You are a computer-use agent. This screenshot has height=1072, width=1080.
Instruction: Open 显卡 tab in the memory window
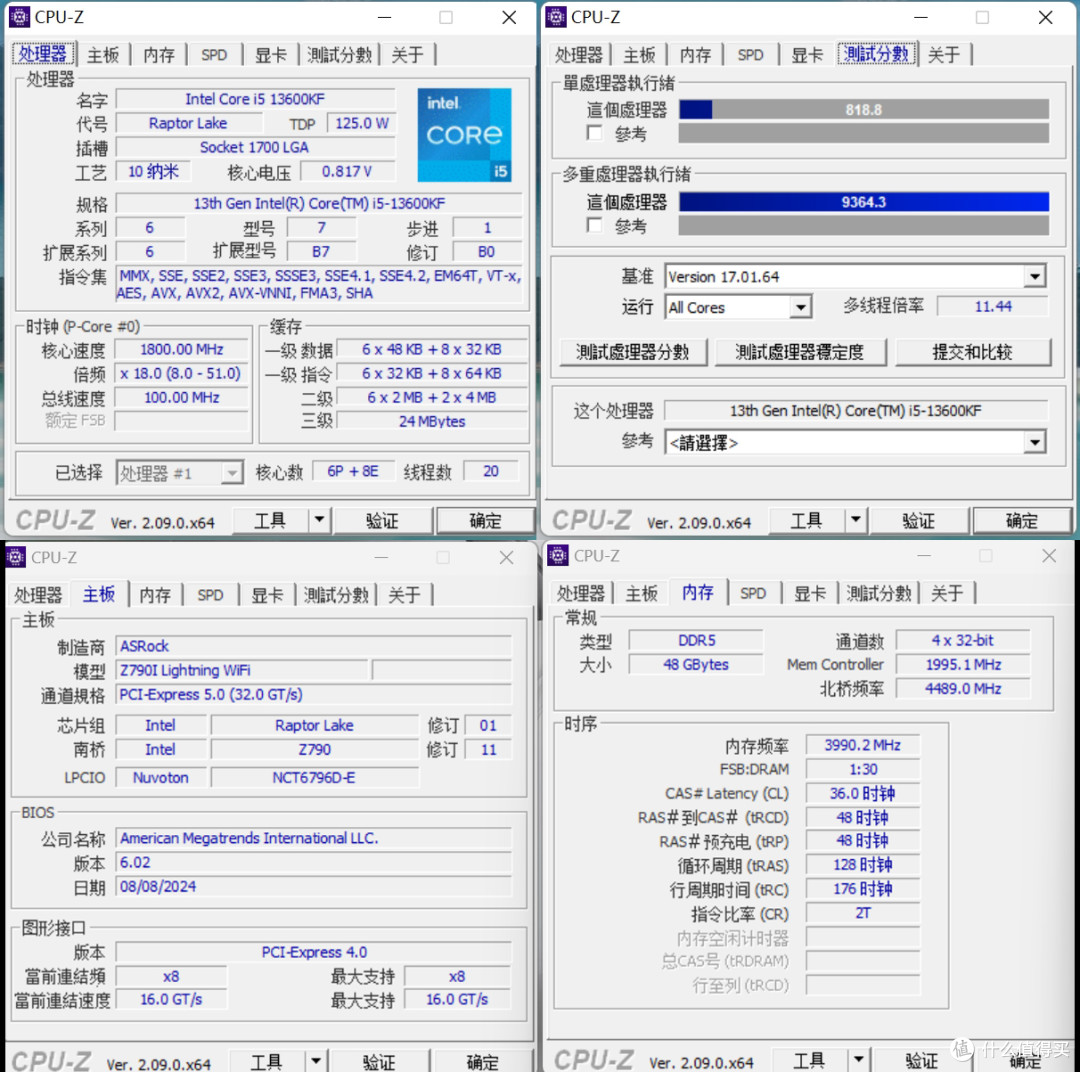[x=810, y=593]
